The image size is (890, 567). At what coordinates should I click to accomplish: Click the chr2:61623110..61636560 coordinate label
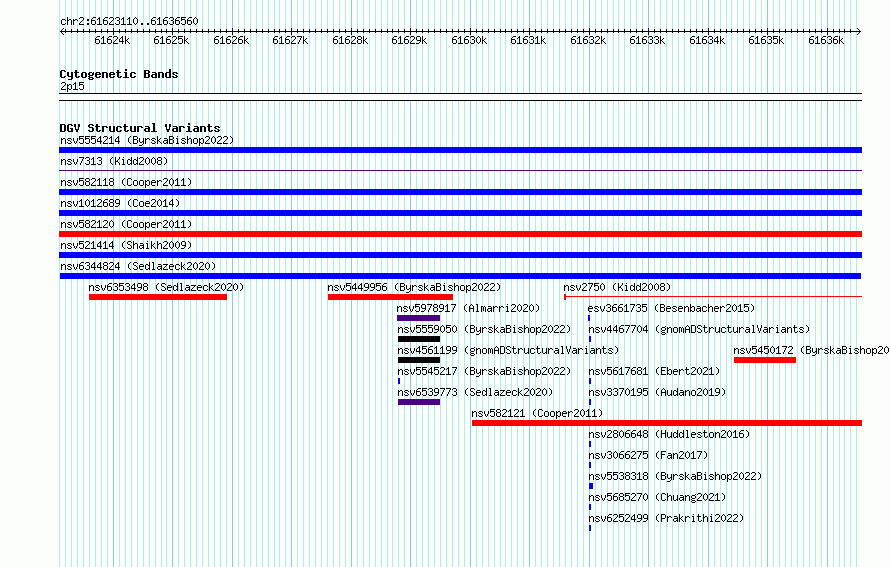129,21
